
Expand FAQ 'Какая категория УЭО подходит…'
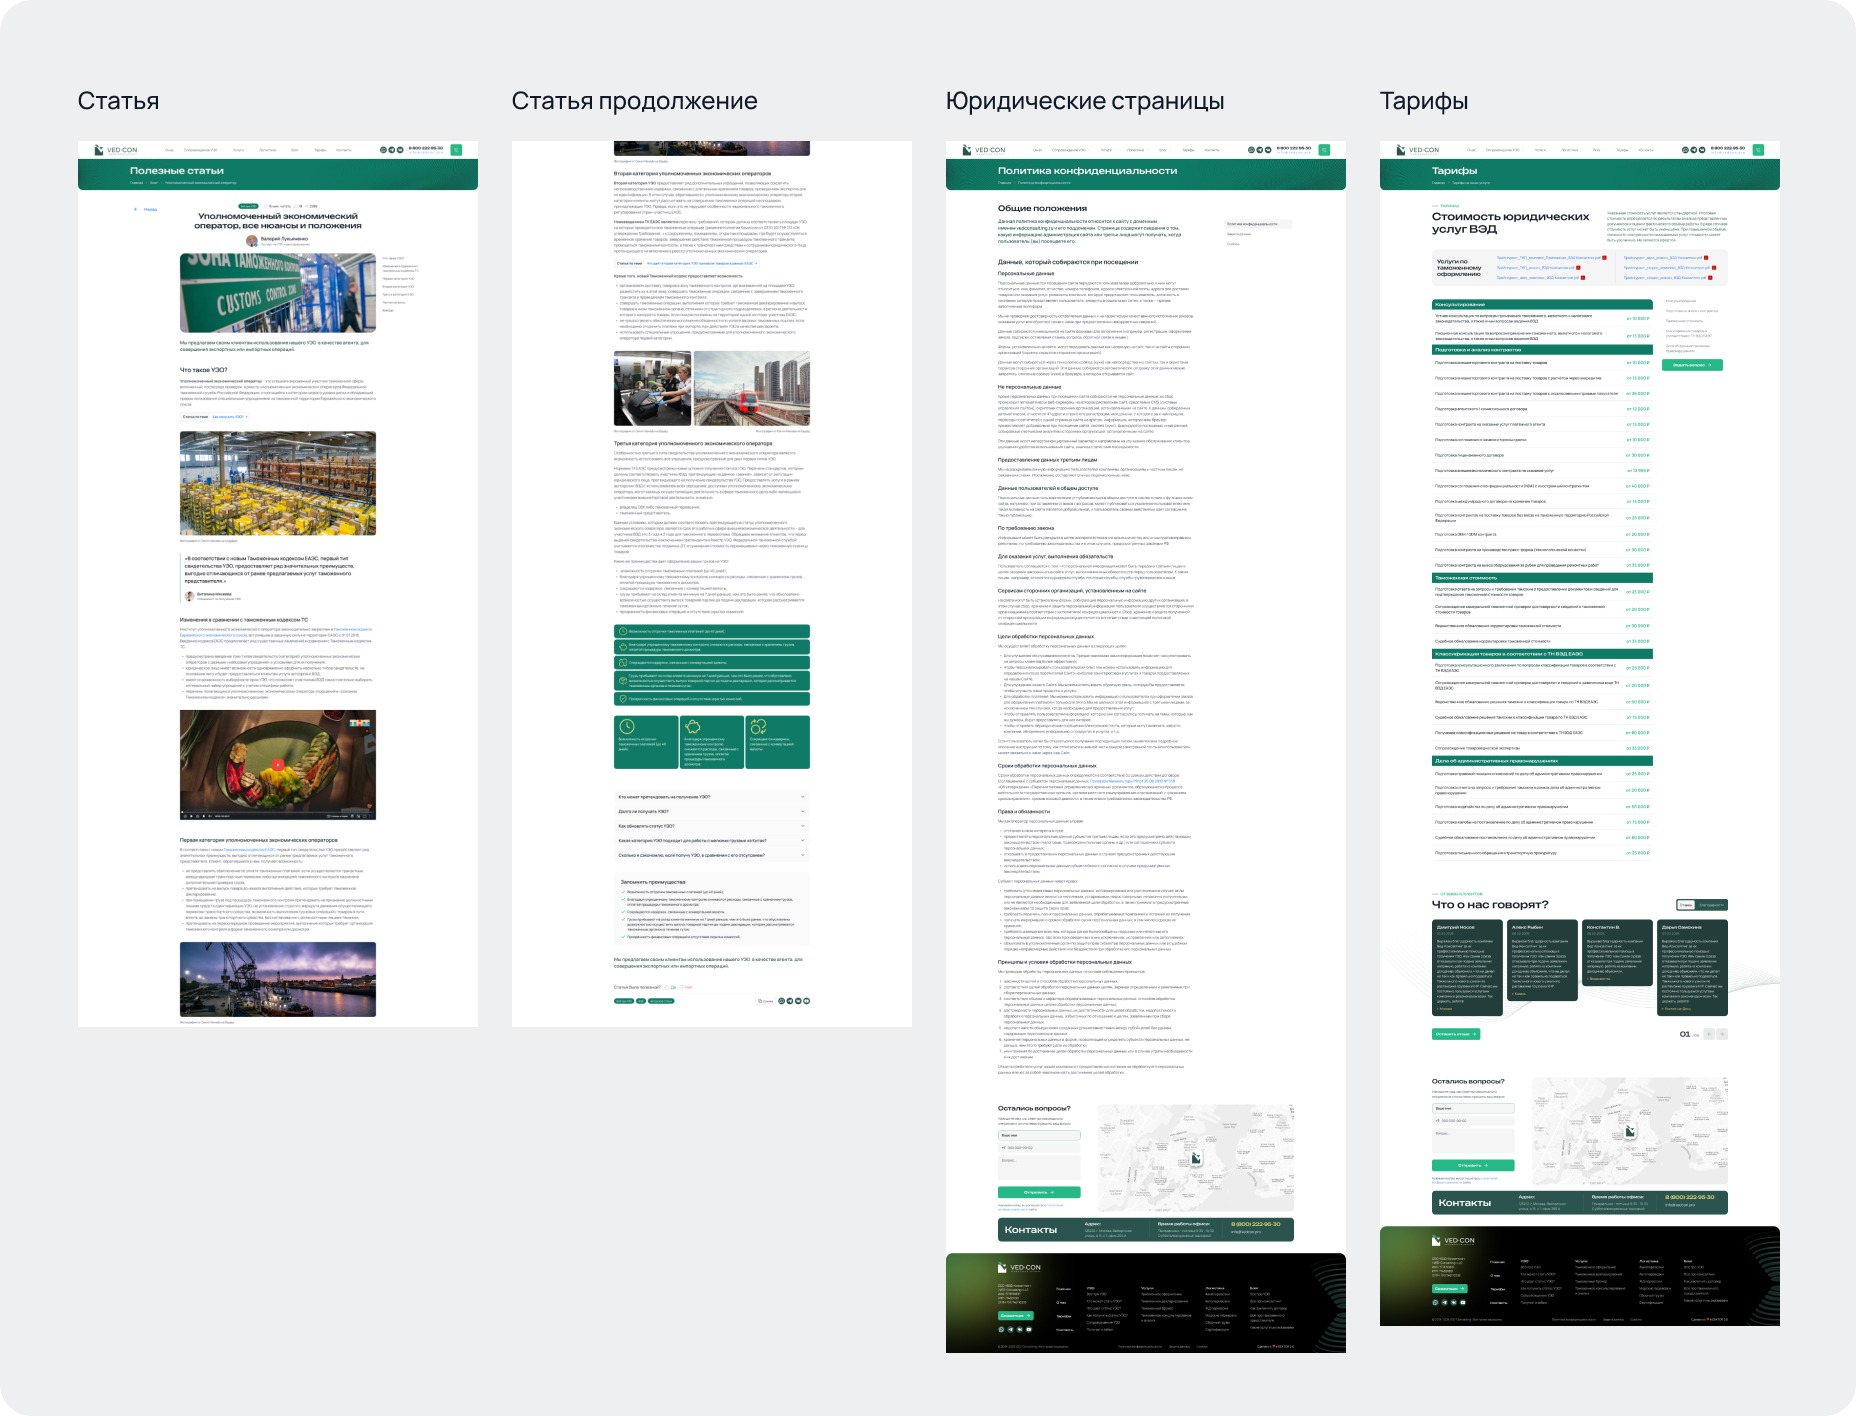711,840
